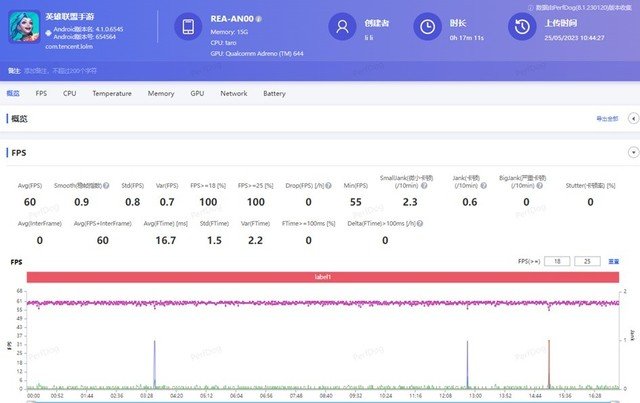Open help icon beside Drop(FPS) metric
This screenshot has width=640, height=403.
[328, 185]
